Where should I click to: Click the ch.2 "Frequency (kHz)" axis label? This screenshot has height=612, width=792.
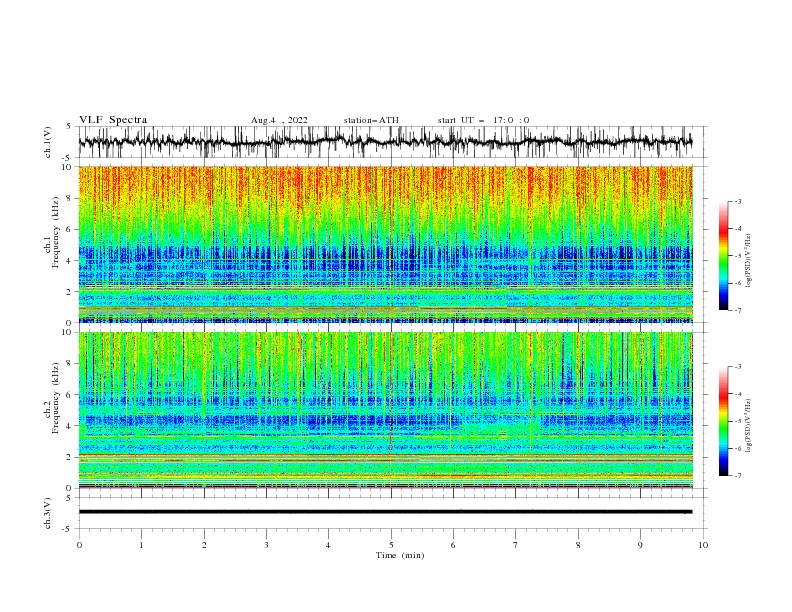pos(56,398)
